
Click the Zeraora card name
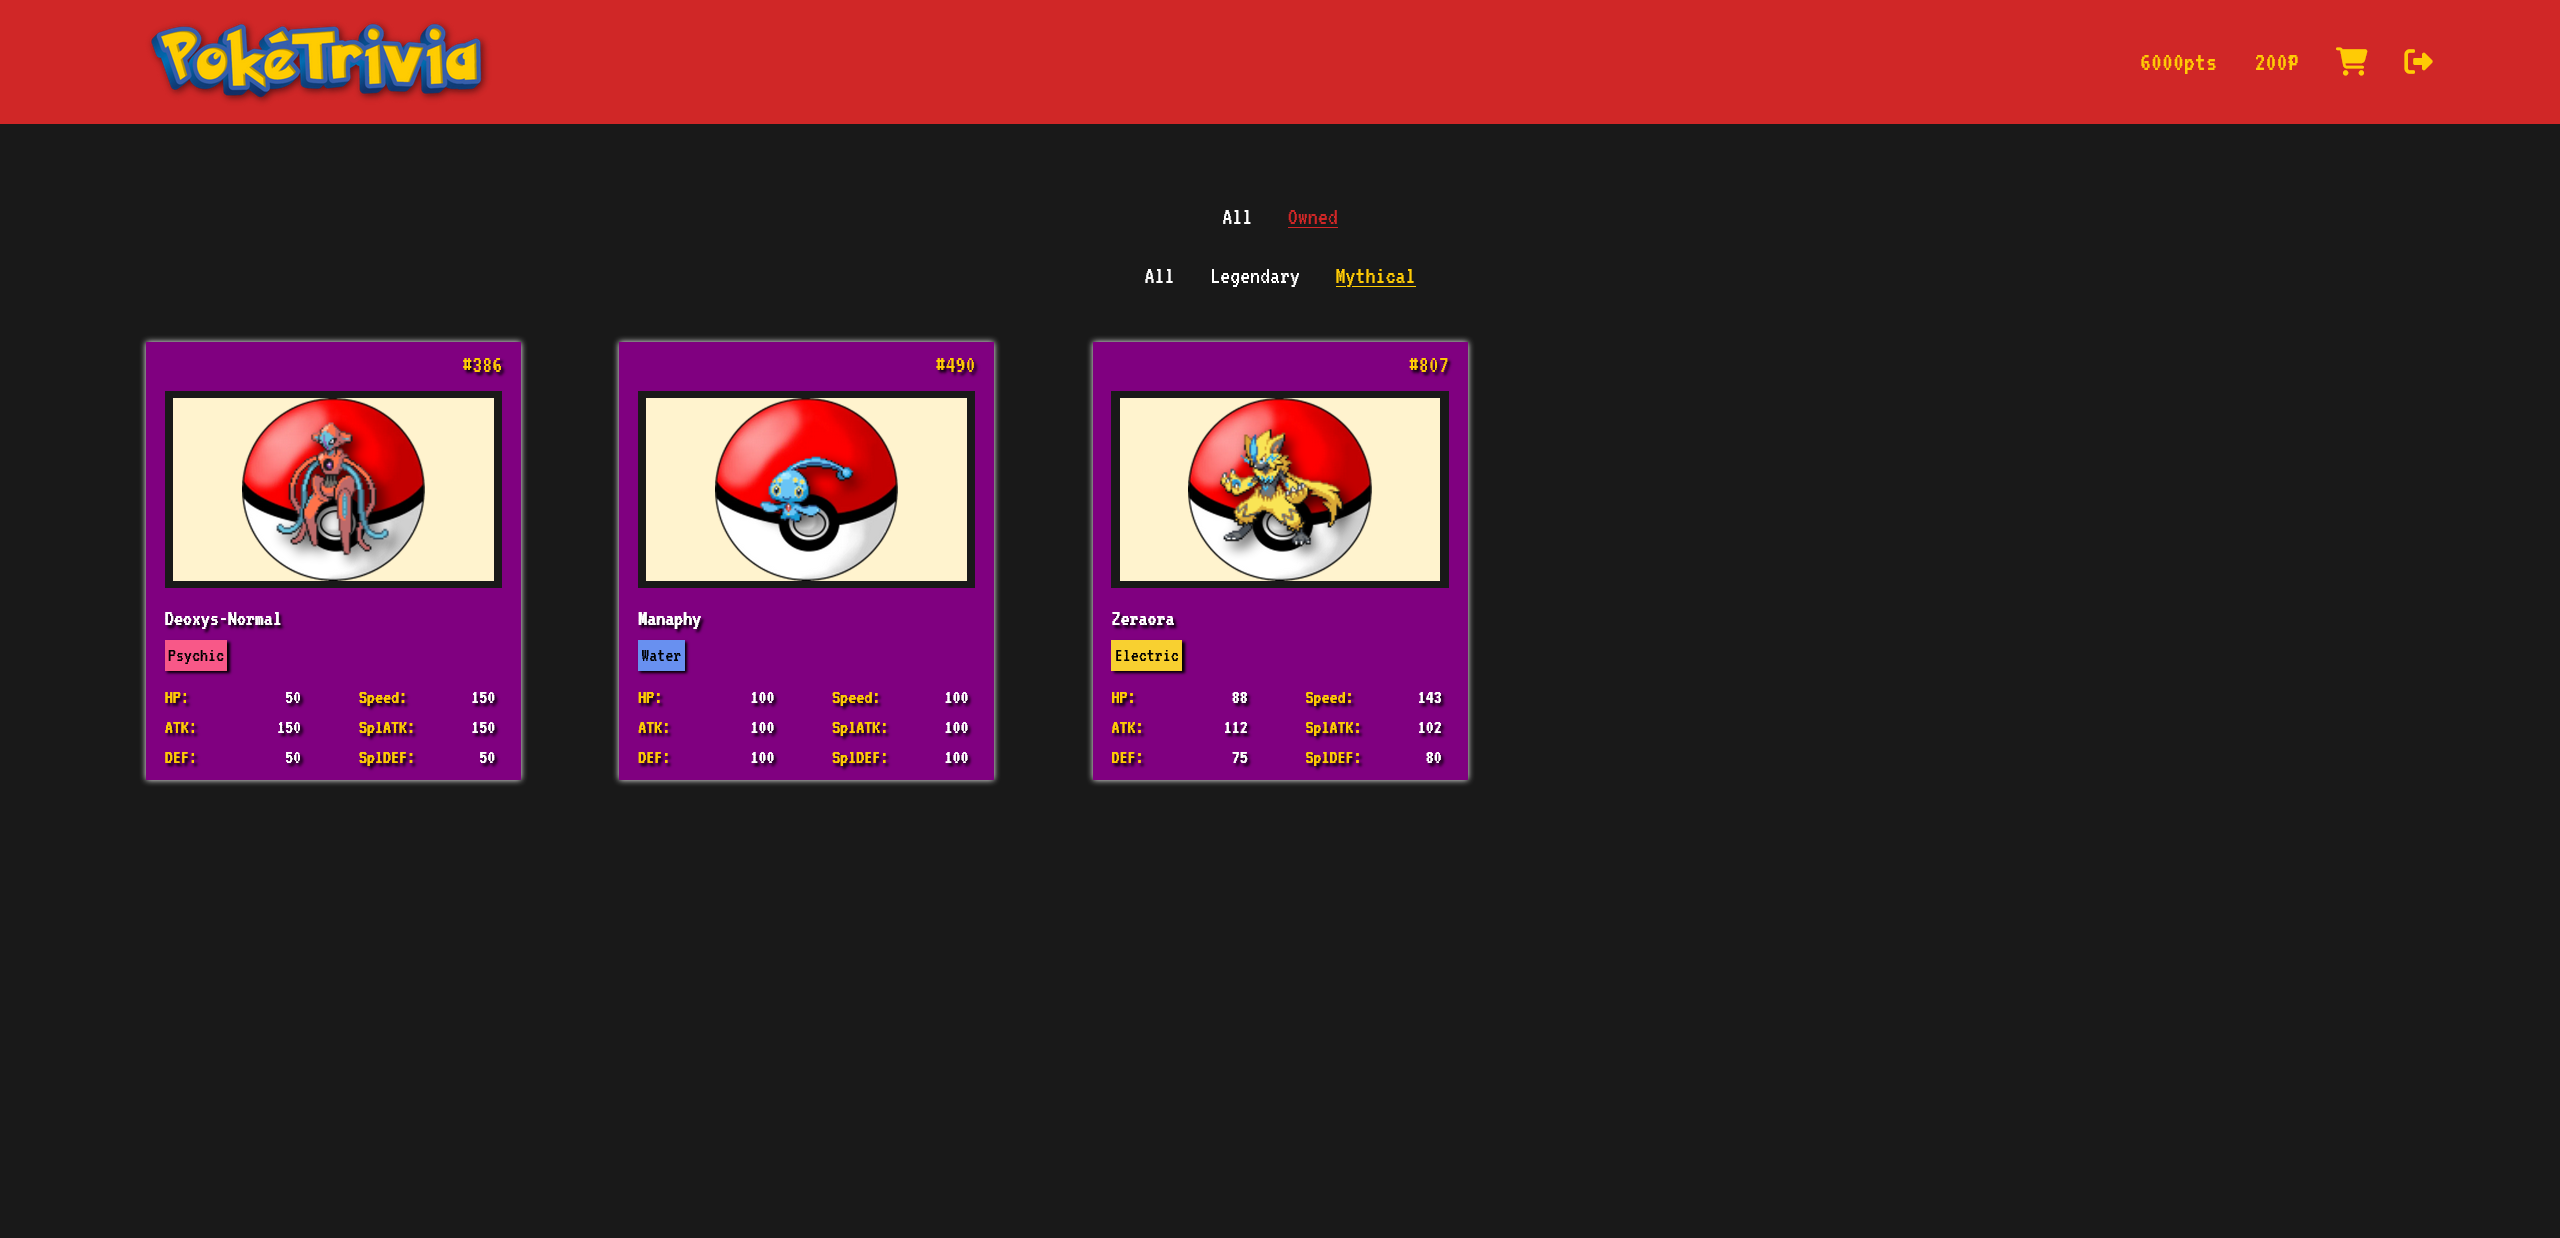1142,619
